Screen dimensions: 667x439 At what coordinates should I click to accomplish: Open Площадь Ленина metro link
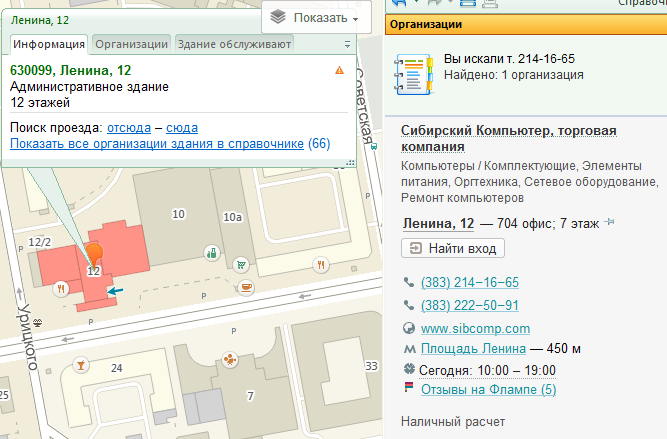(x=473, y=348)
